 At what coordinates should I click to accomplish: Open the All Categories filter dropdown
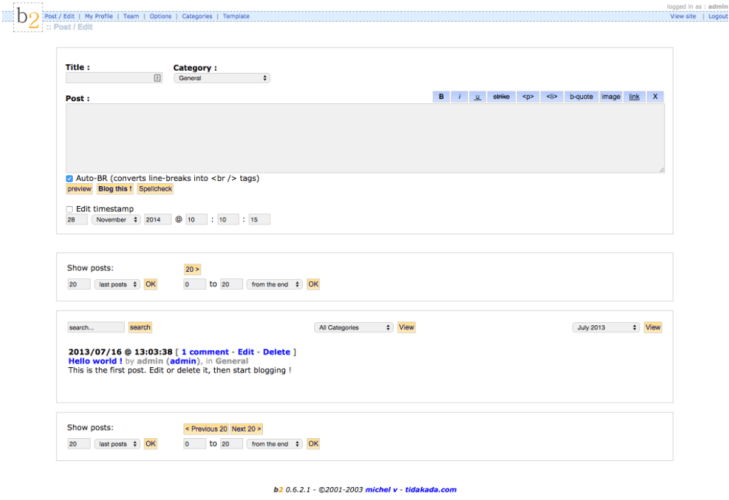click(x=354, y=327)
